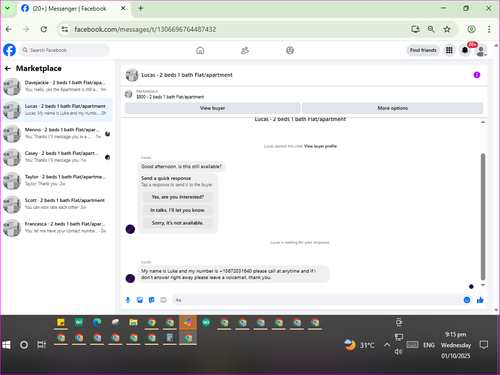Click the voice clip microphone icon

click(128, 300)
